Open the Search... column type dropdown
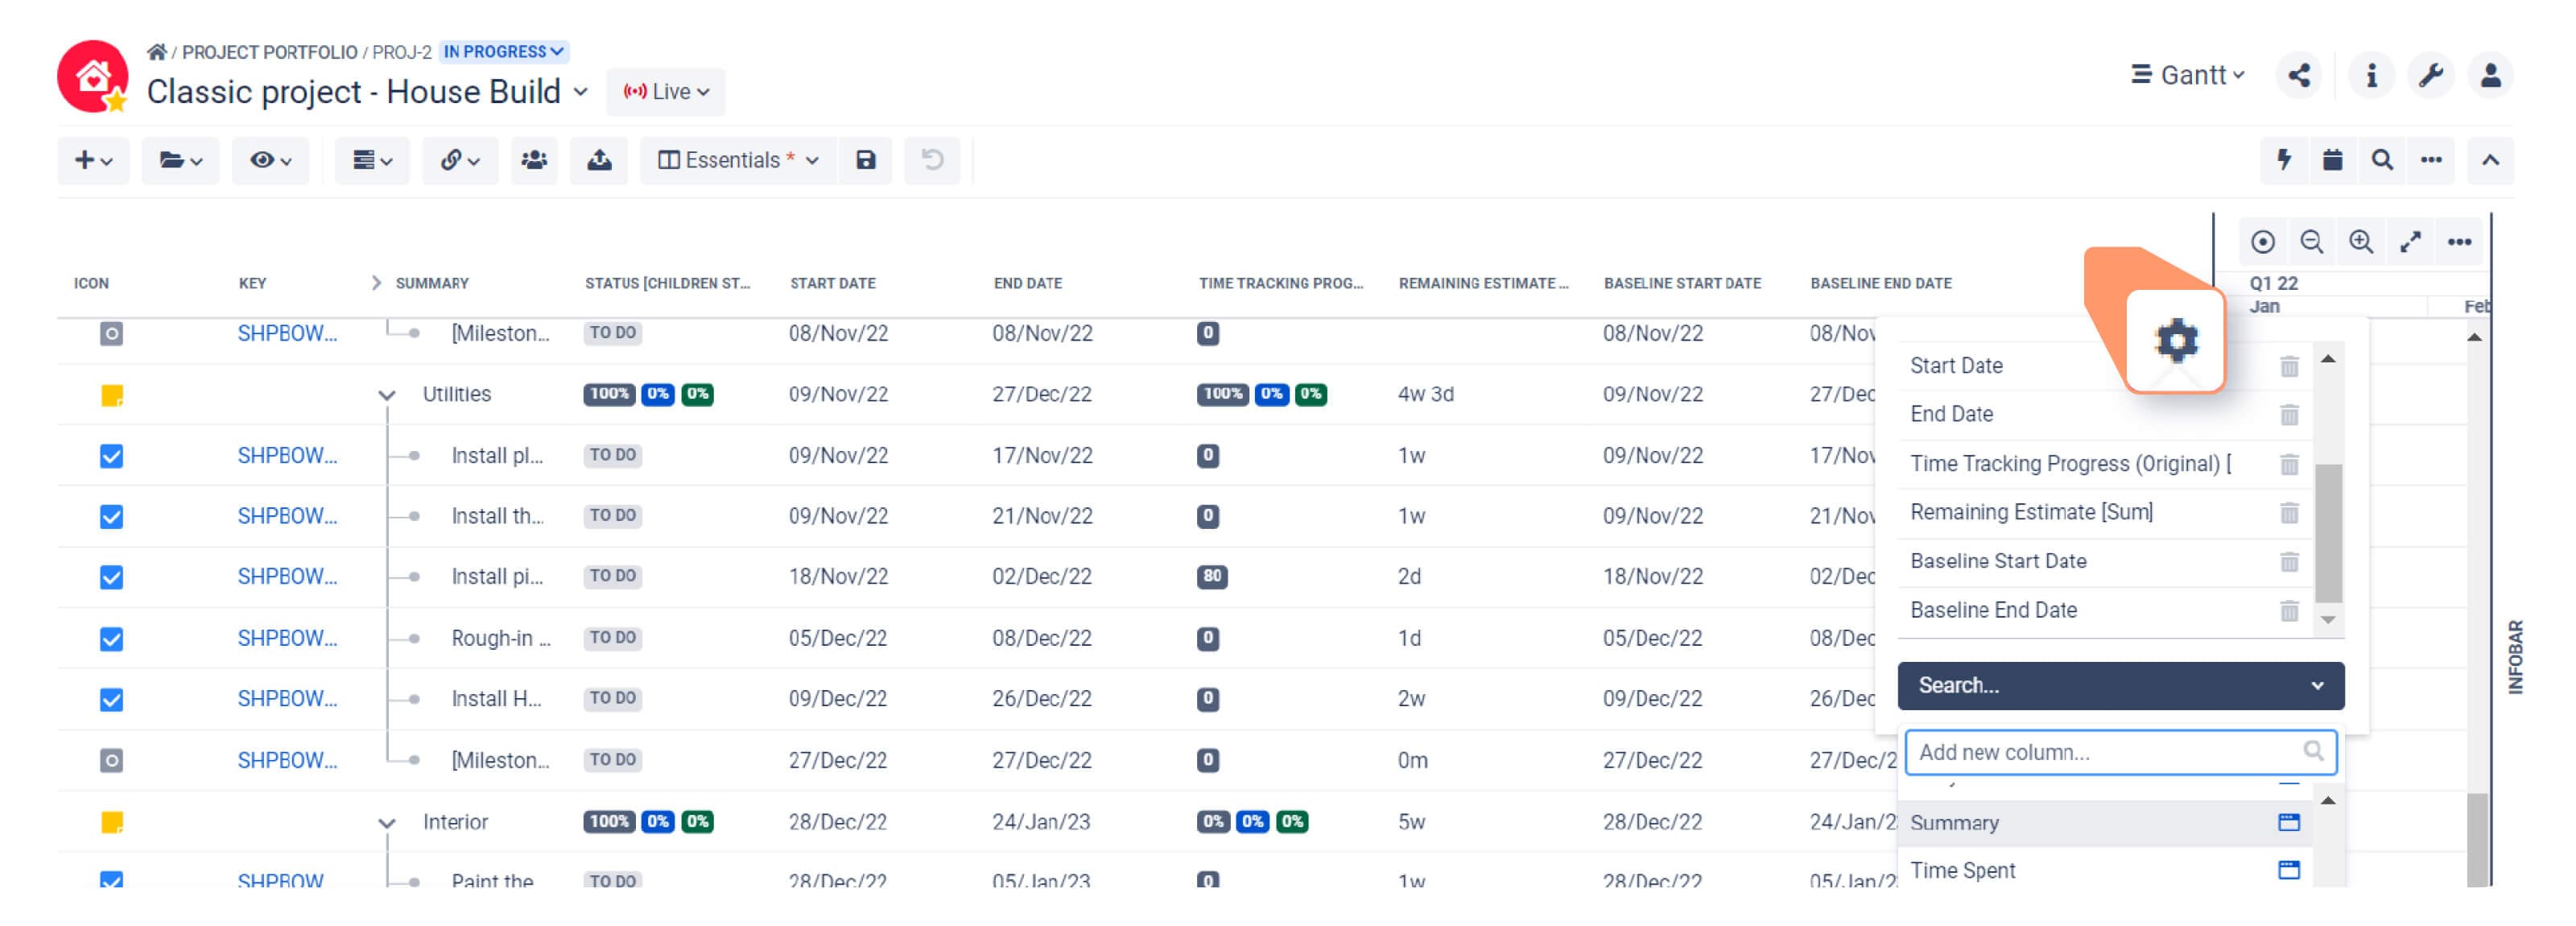 tap(2121, 686)
